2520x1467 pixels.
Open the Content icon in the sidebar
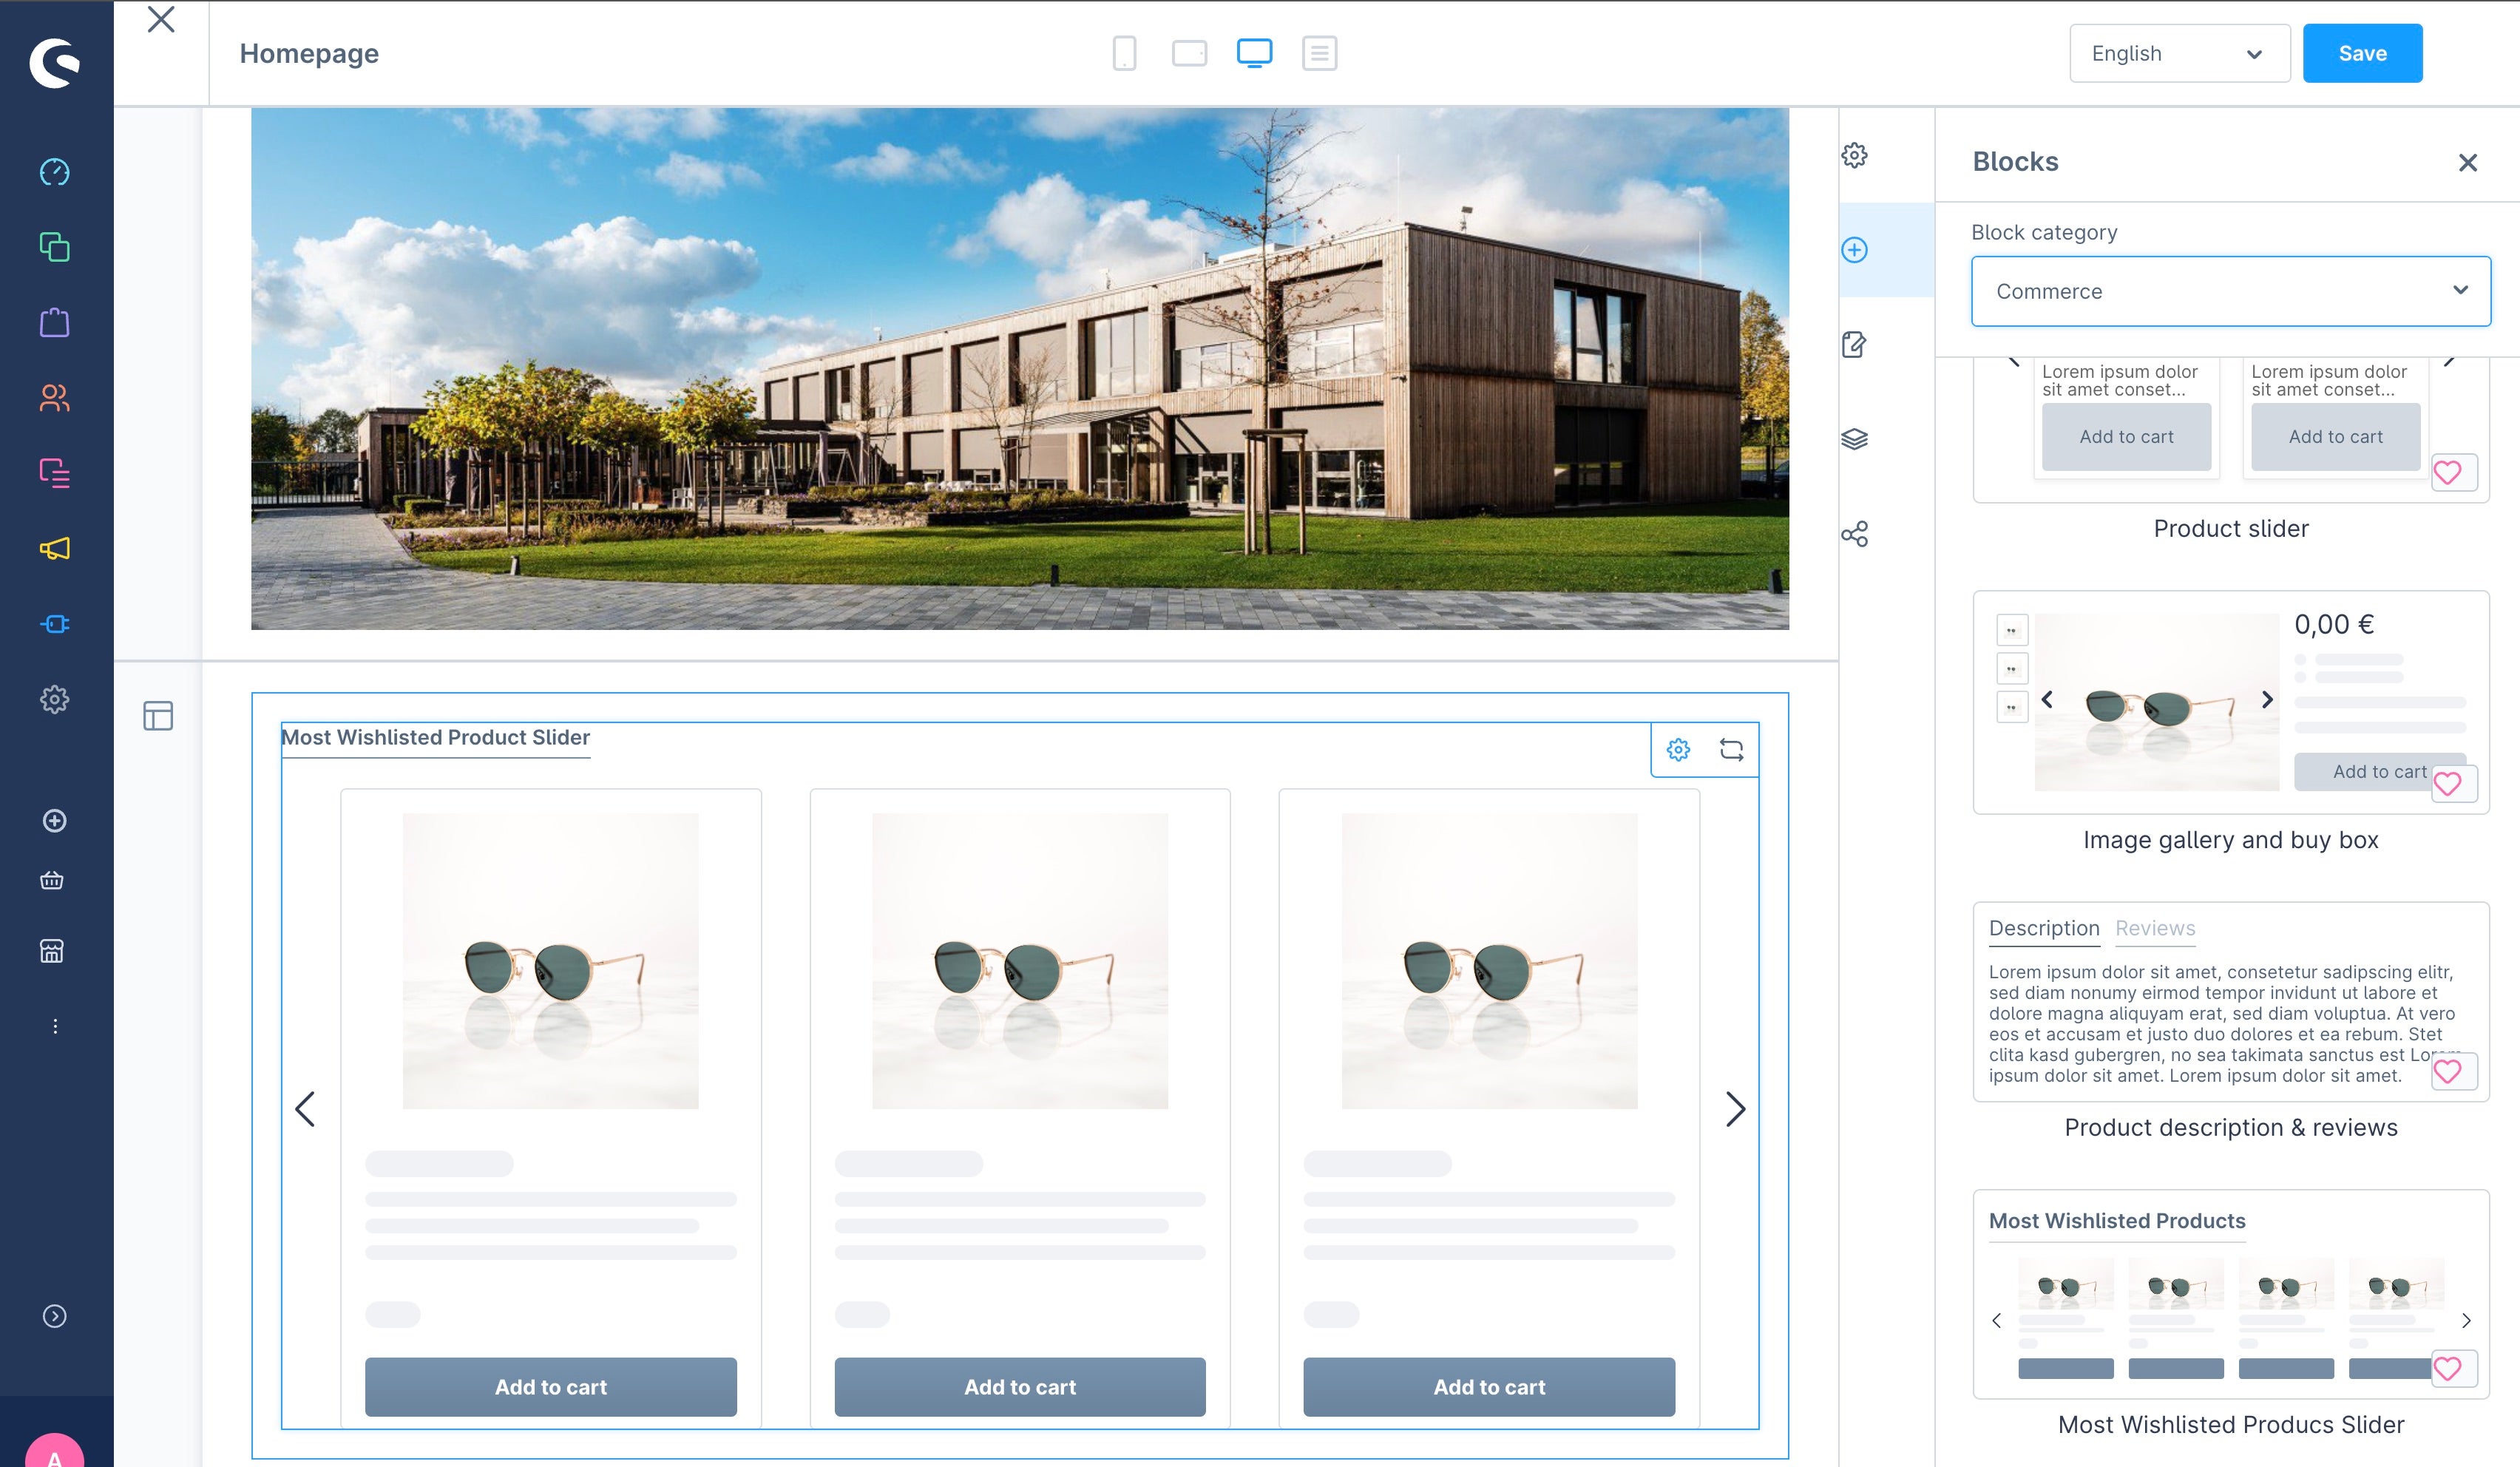click(x=54, y=473)
